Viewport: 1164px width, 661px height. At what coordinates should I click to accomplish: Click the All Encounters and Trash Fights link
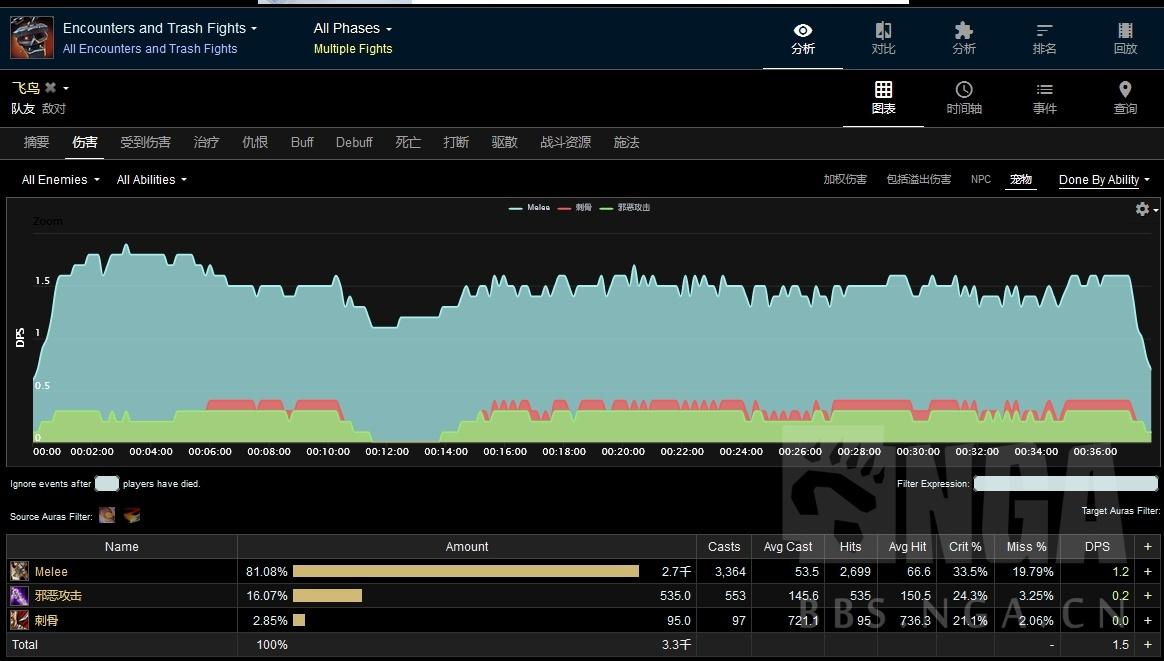coord(150,49)
